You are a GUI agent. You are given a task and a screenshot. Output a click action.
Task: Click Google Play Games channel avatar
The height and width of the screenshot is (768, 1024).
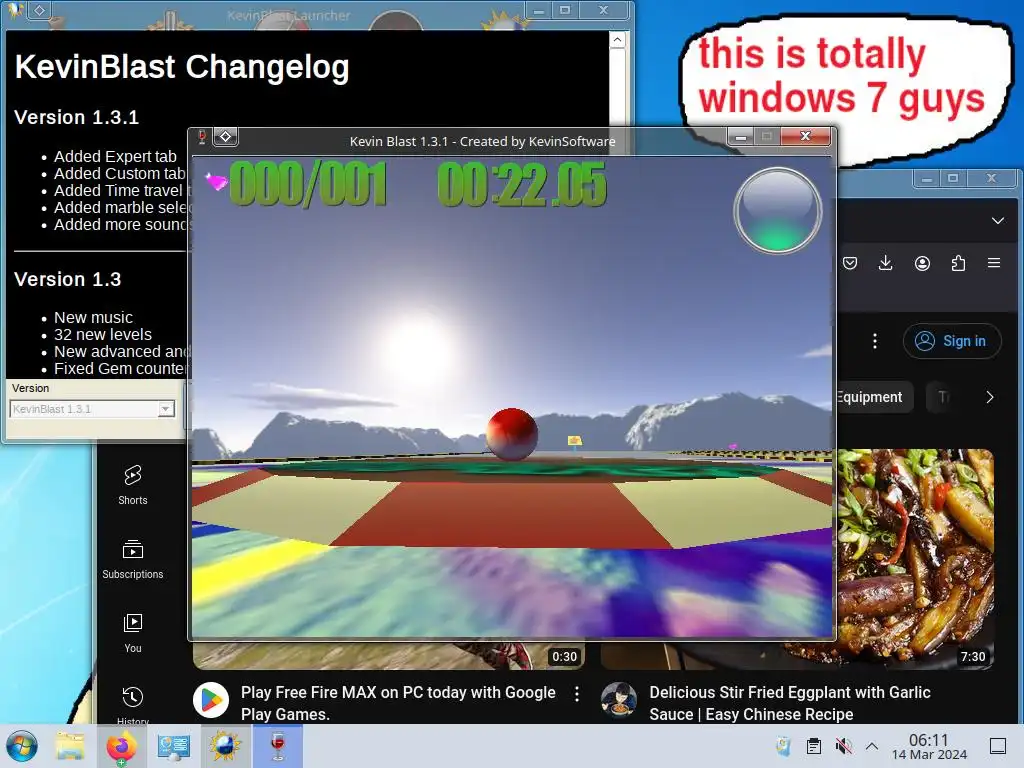(x=211, y=699)
